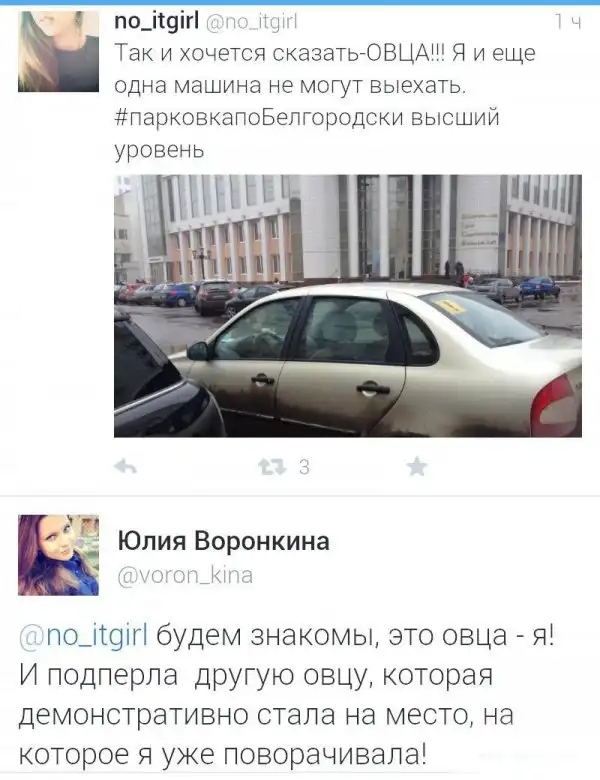600x780 pixels.
Task: Click the beige sedan in the photo
Action: pyautogui.click(x=378, y=361)
